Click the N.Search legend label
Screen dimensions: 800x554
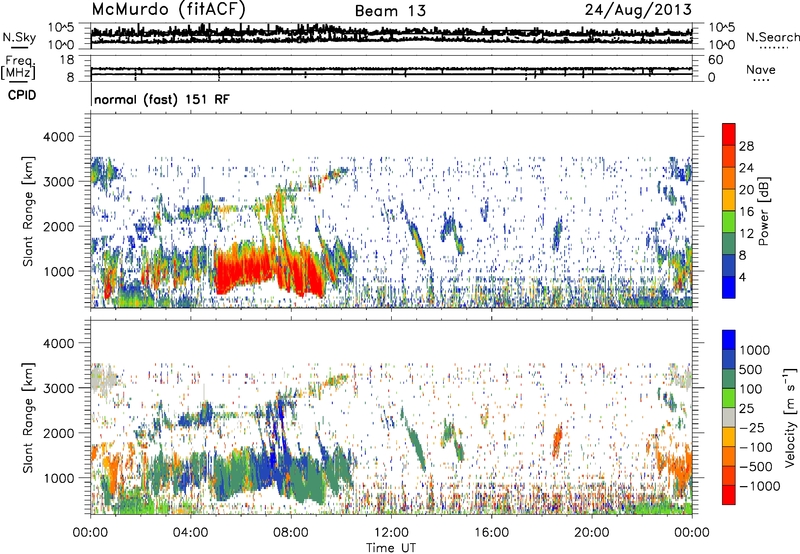pyautogui.click(x=772, y=37)
